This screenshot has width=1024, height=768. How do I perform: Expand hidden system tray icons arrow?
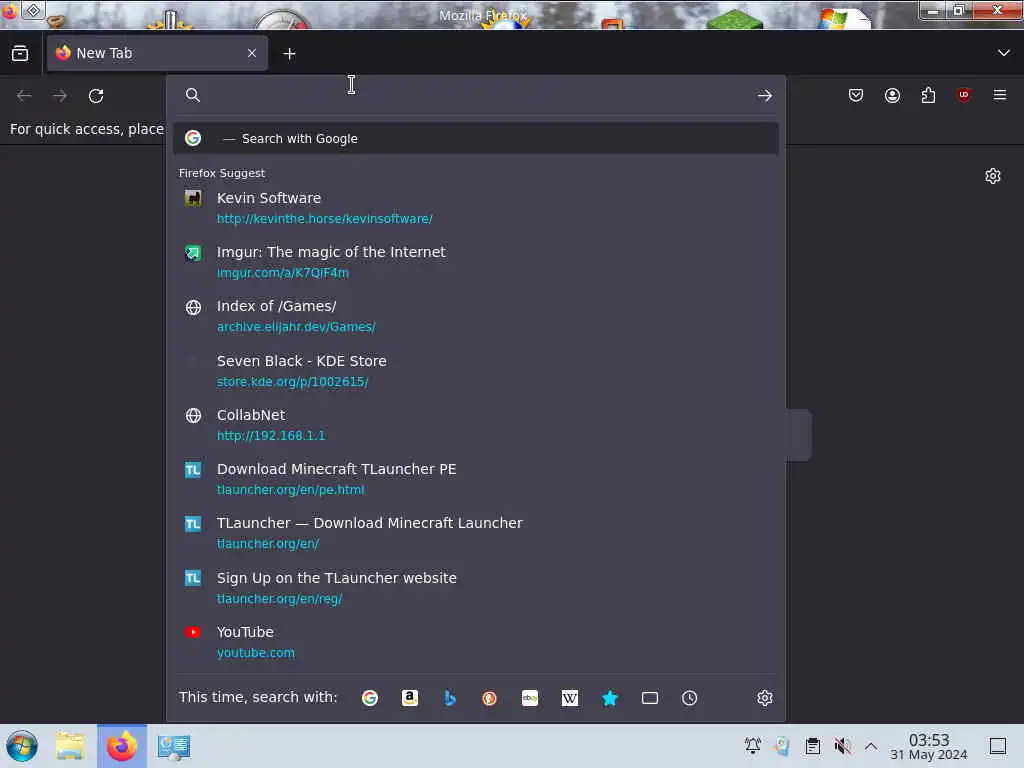pos(871,745)
